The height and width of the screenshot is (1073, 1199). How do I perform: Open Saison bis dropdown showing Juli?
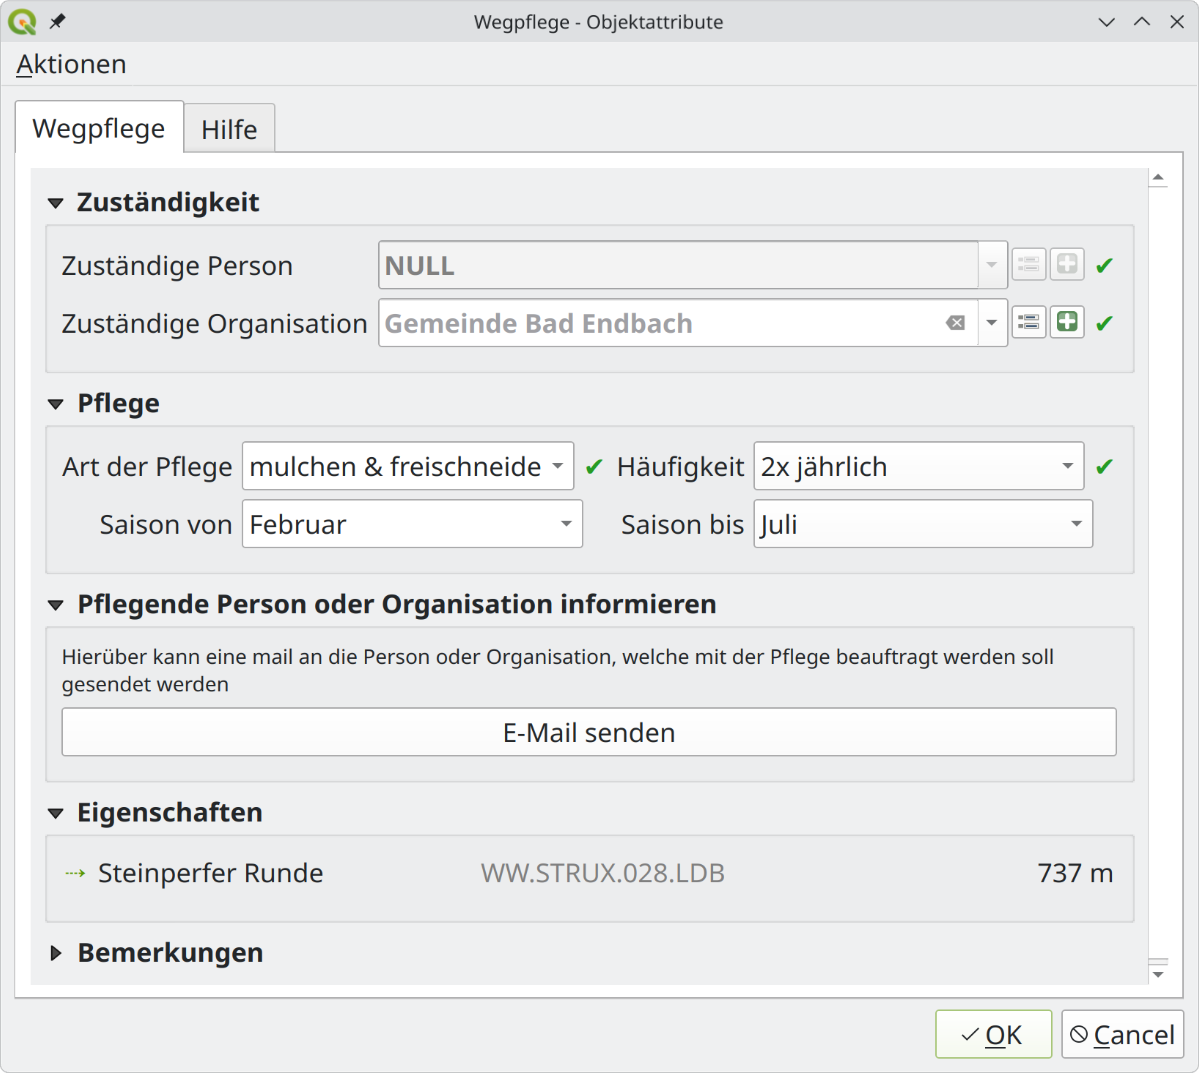point(923,524)
